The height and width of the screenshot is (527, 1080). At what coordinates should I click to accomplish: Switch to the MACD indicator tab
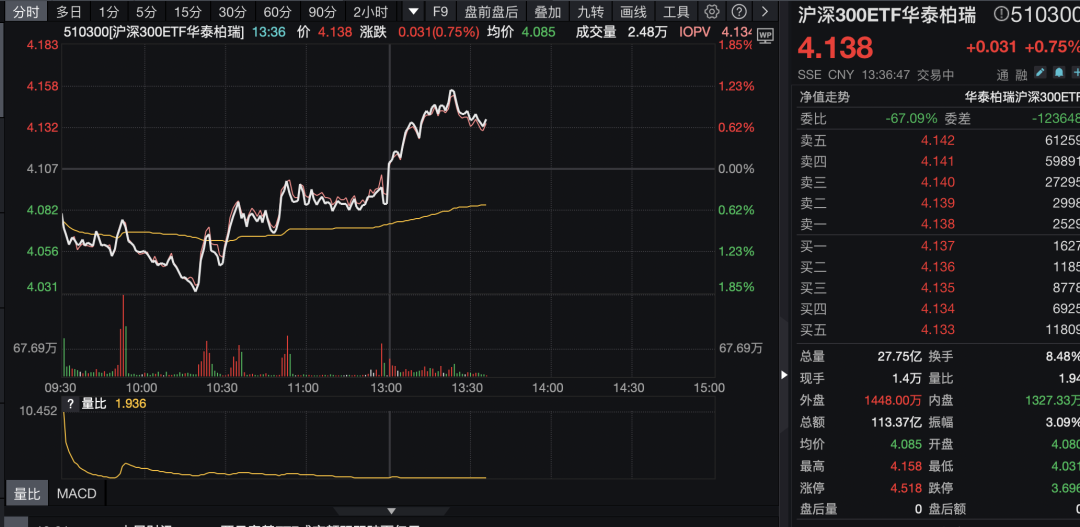pyautogui.click(x=76, y=494)
